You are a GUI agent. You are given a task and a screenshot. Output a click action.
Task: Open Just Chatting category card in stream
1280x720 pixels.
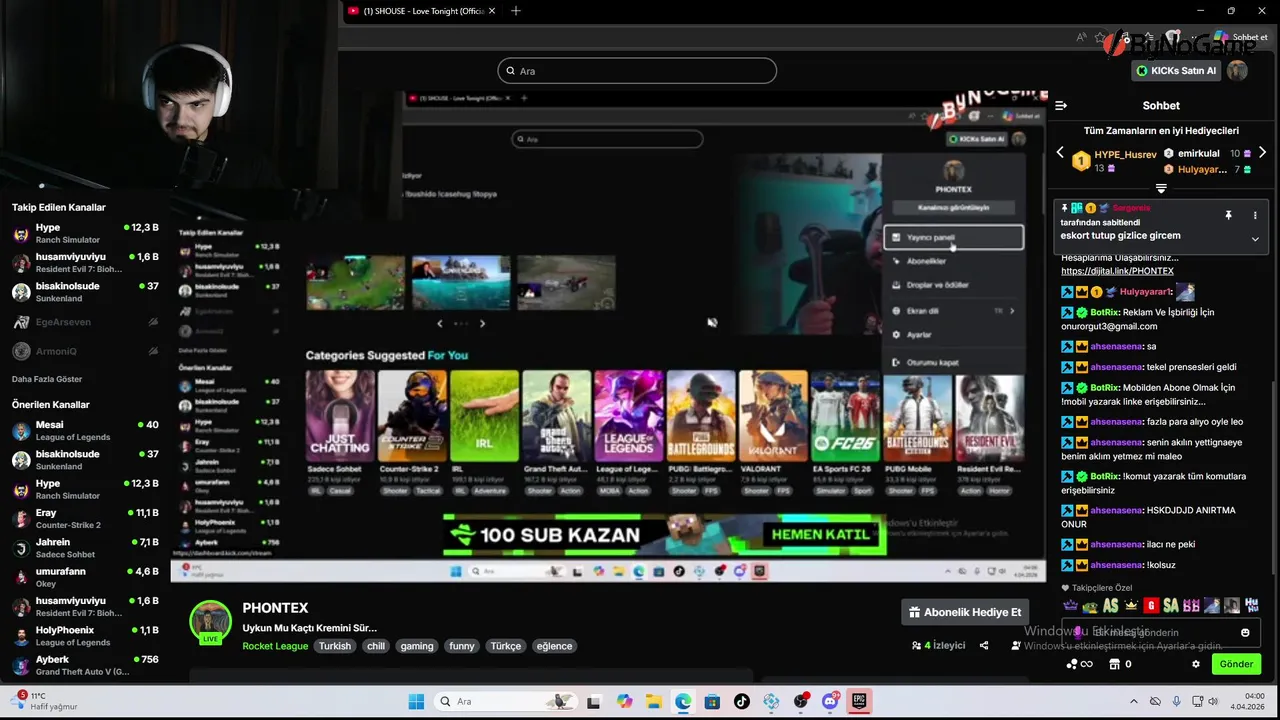tap(340, 416)
